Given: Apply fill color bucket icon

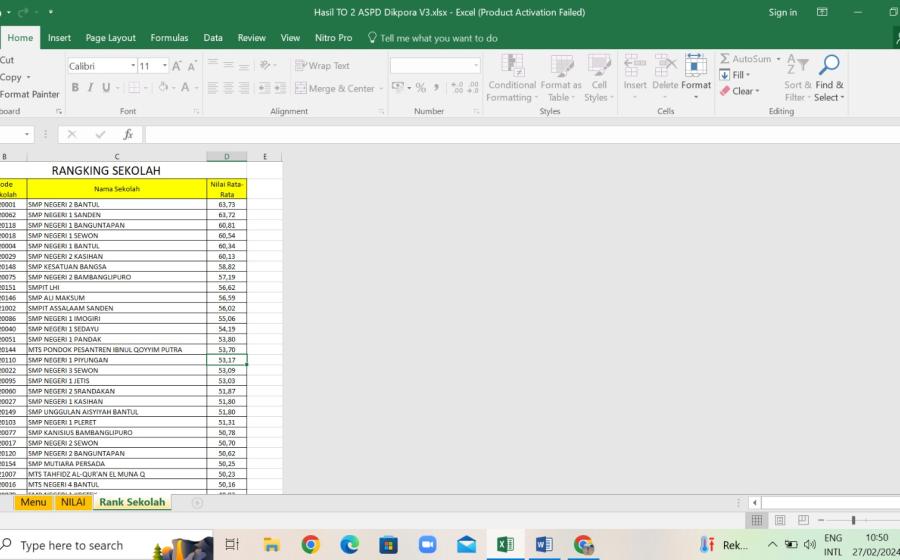Looking at the screenshot, I should click(164, 87).
